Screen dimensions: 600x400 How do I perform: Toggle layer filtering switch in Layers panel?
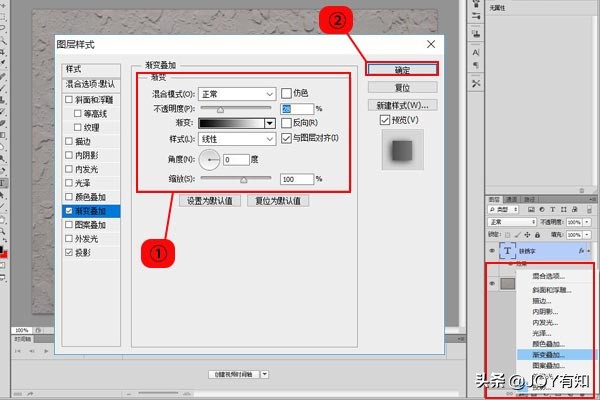(589, 210)
